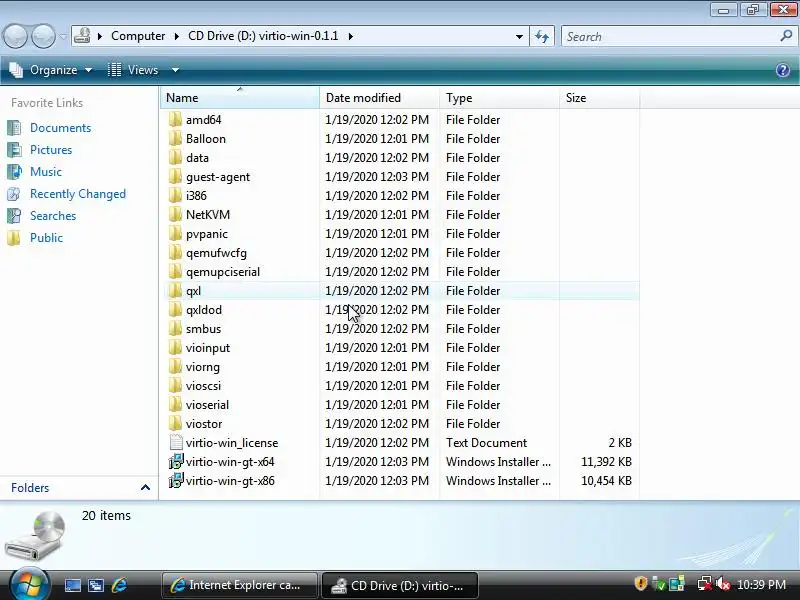The image size is (800, 600).
Task: Click the Forward navigation arrow button
Action: coord(43,36)
